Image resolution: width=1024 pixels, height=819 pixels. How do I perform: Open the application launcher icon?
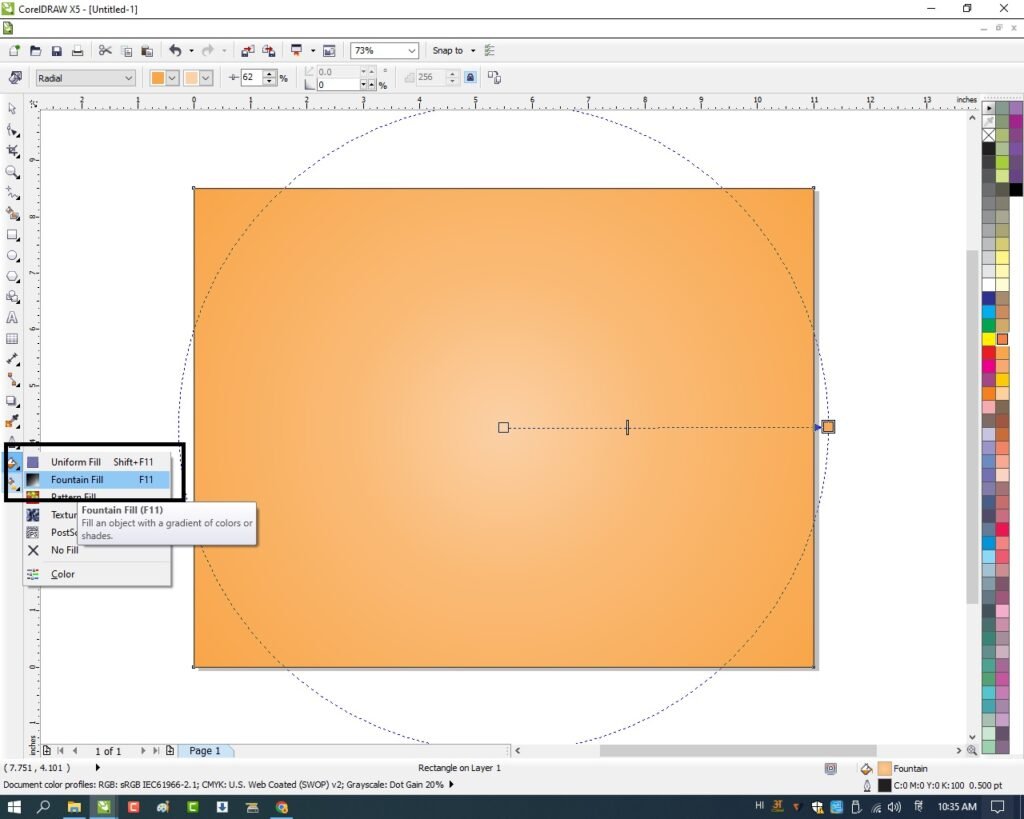pyautogui.click(x=296, y=50)
